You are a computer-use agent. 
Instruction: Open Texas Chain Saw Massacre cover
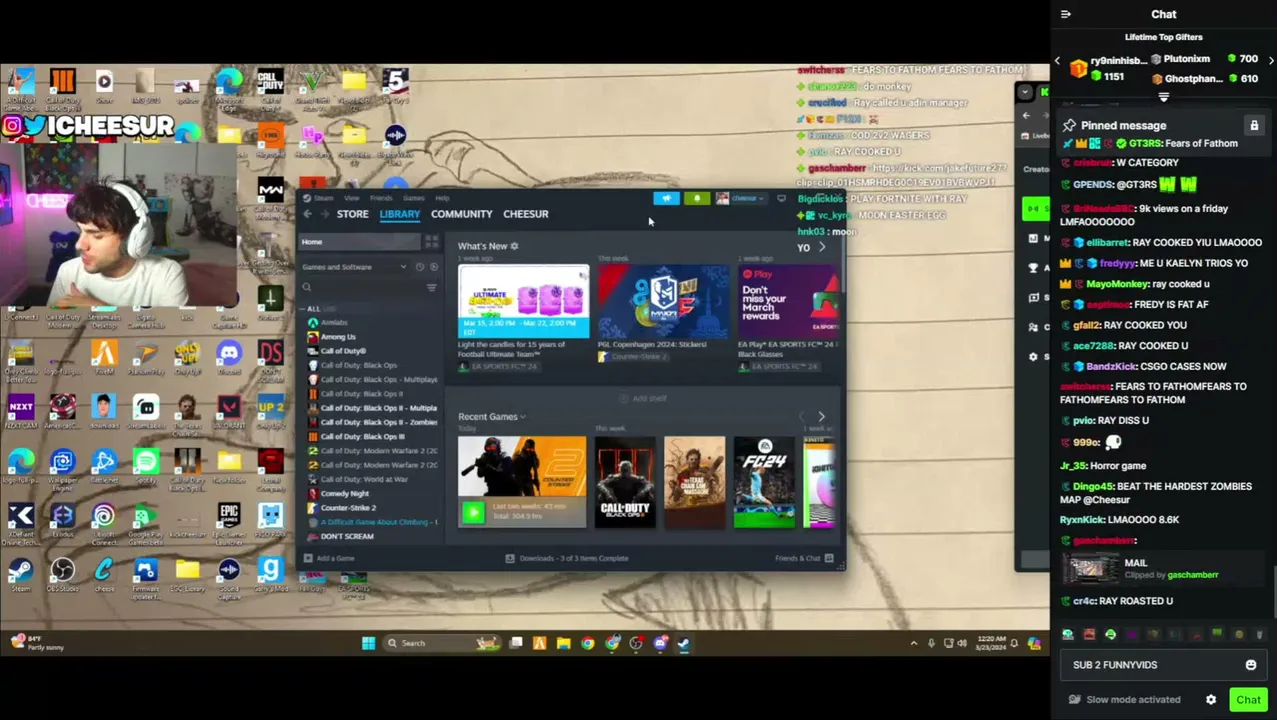point(695,482)
